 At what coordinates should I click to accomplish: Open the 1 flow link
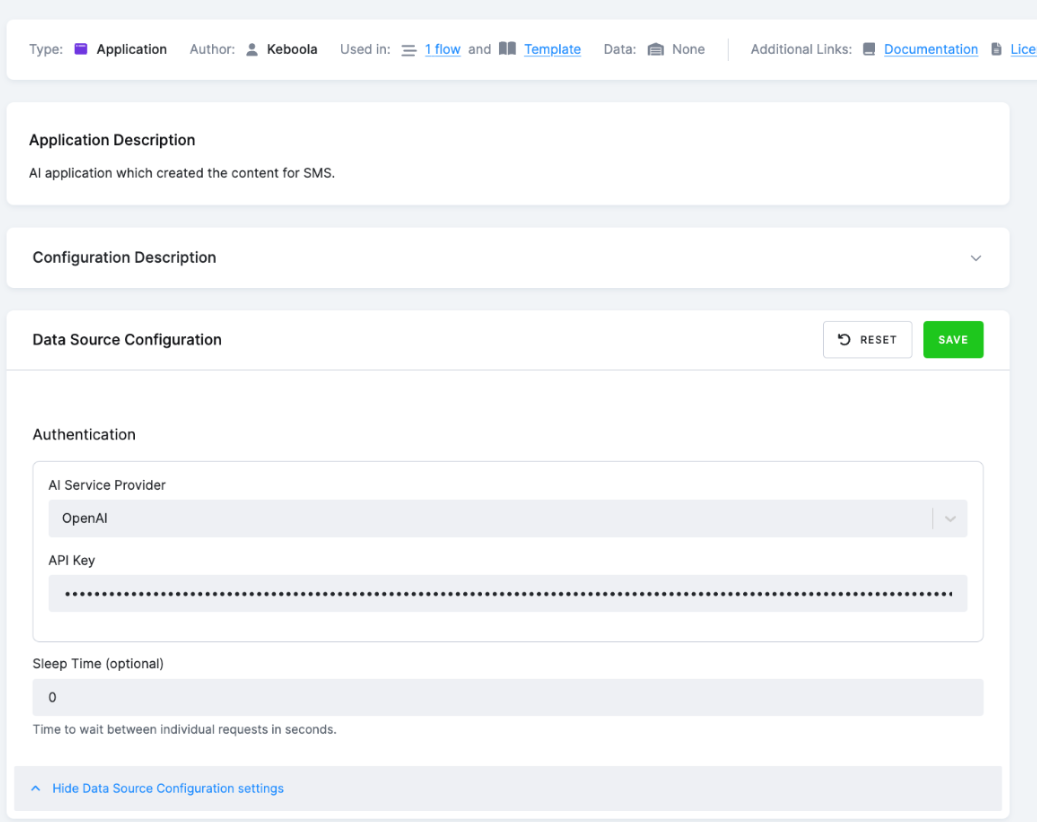tap(443, 48)
